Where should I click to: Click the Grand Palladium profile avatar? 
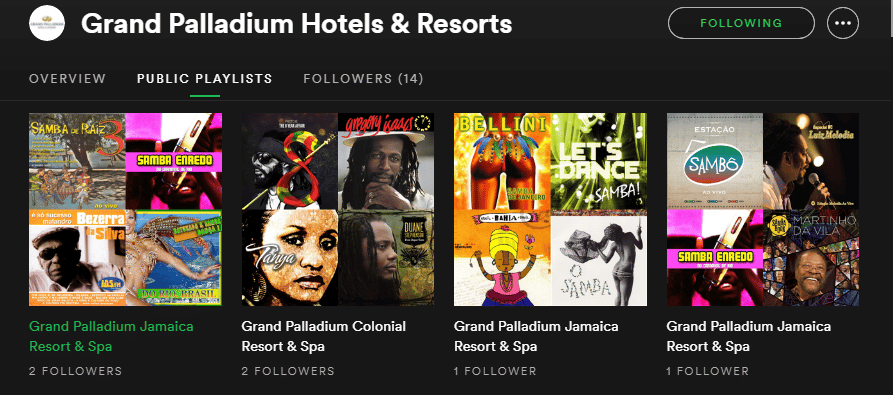coord(47,23)
